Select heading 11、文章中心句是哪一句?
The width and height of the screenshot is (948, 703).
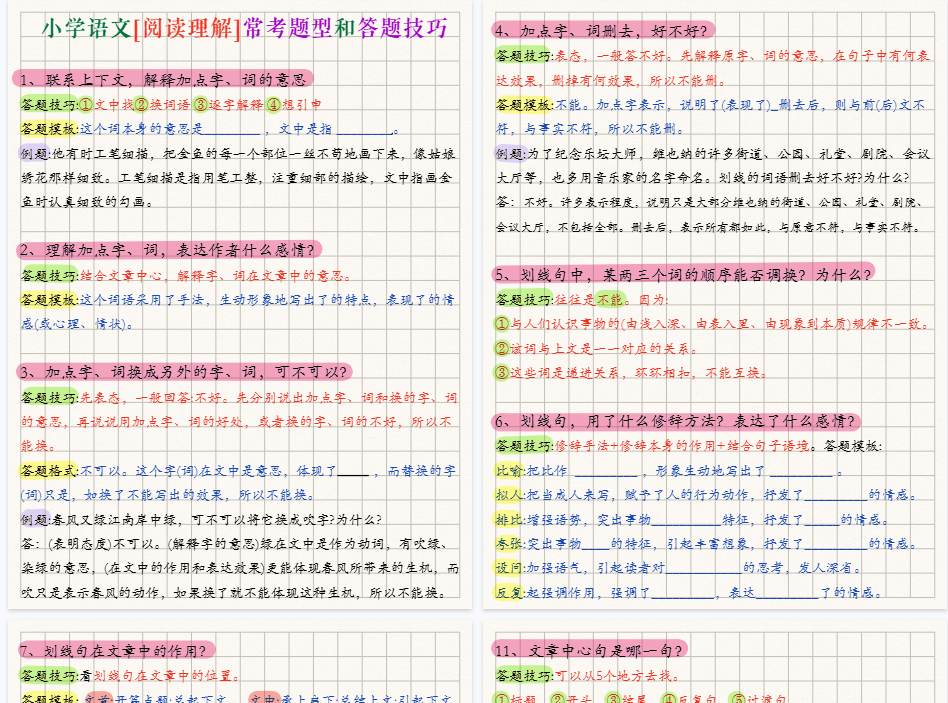click(x=589, y=650)
